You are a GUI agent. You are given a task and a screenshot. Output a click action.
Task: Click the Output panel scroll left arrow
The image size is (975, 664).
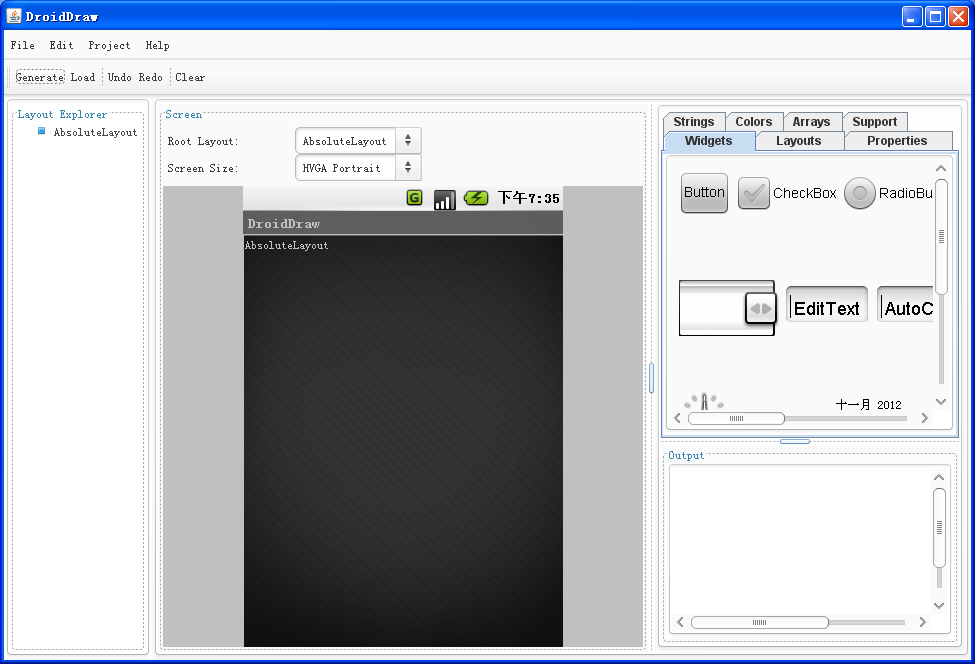tap(680, 622)
